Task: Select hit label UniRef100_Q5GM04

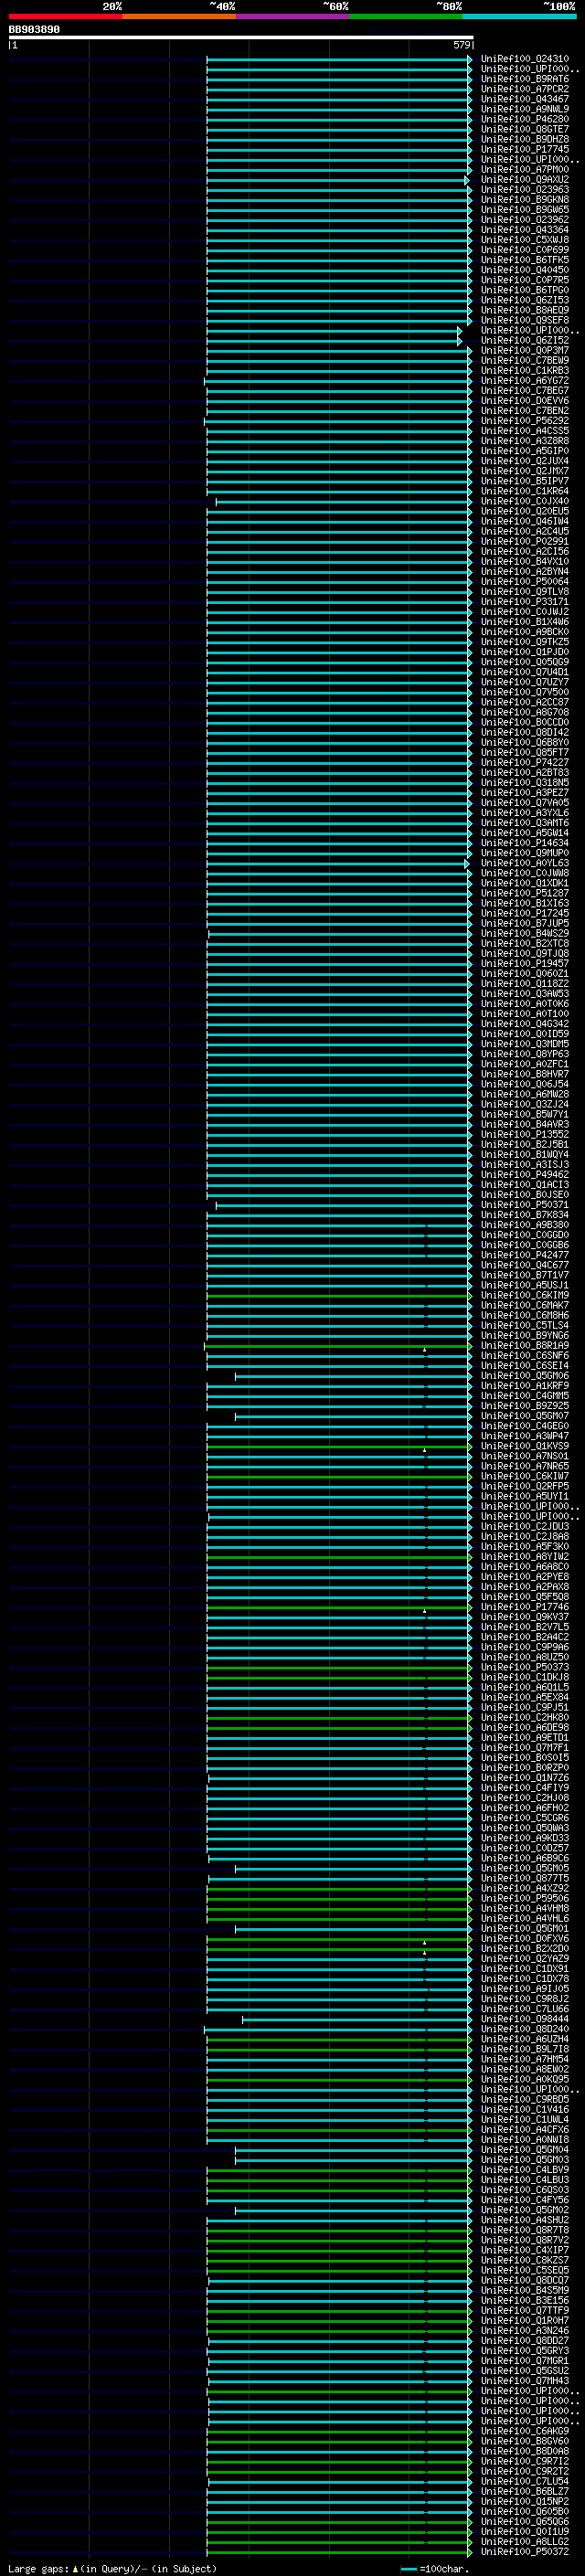Action: click(524, 2149)
